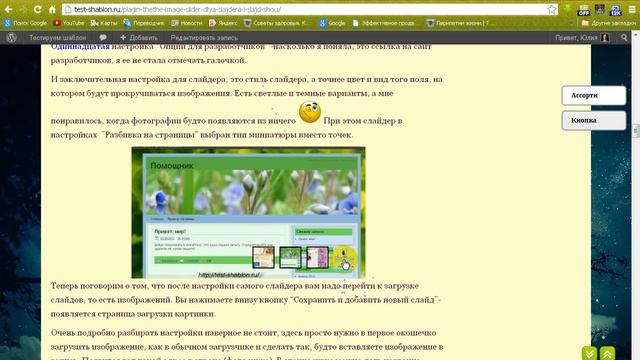Viewport: 640px width, 360px height.
Task: Open the Яндекс bookmark
Action: (x=223, y=23)
